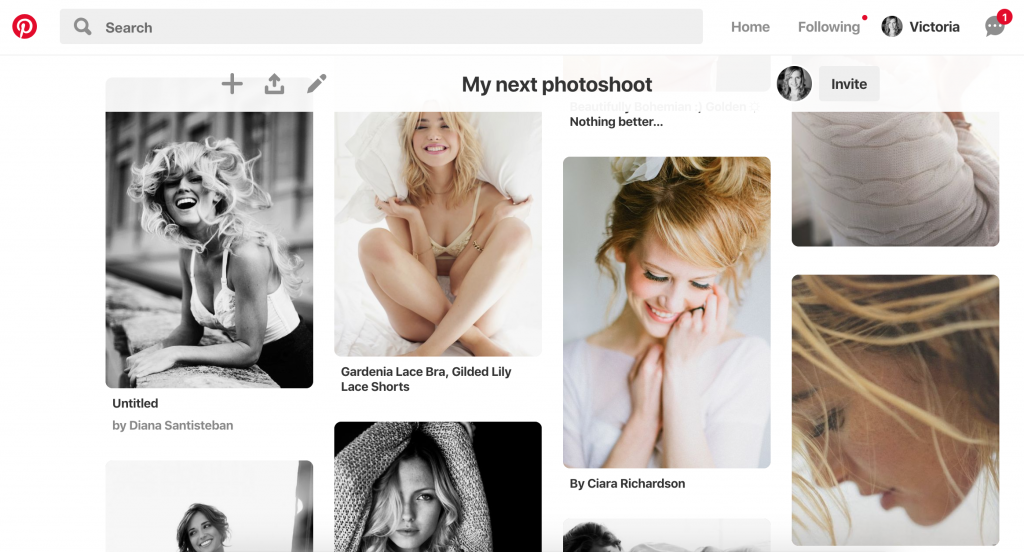The width and height of the screenshot is (1024, 552).
Task: Select the 'My next photoshoot' board title
Action: tap(557, 85)
